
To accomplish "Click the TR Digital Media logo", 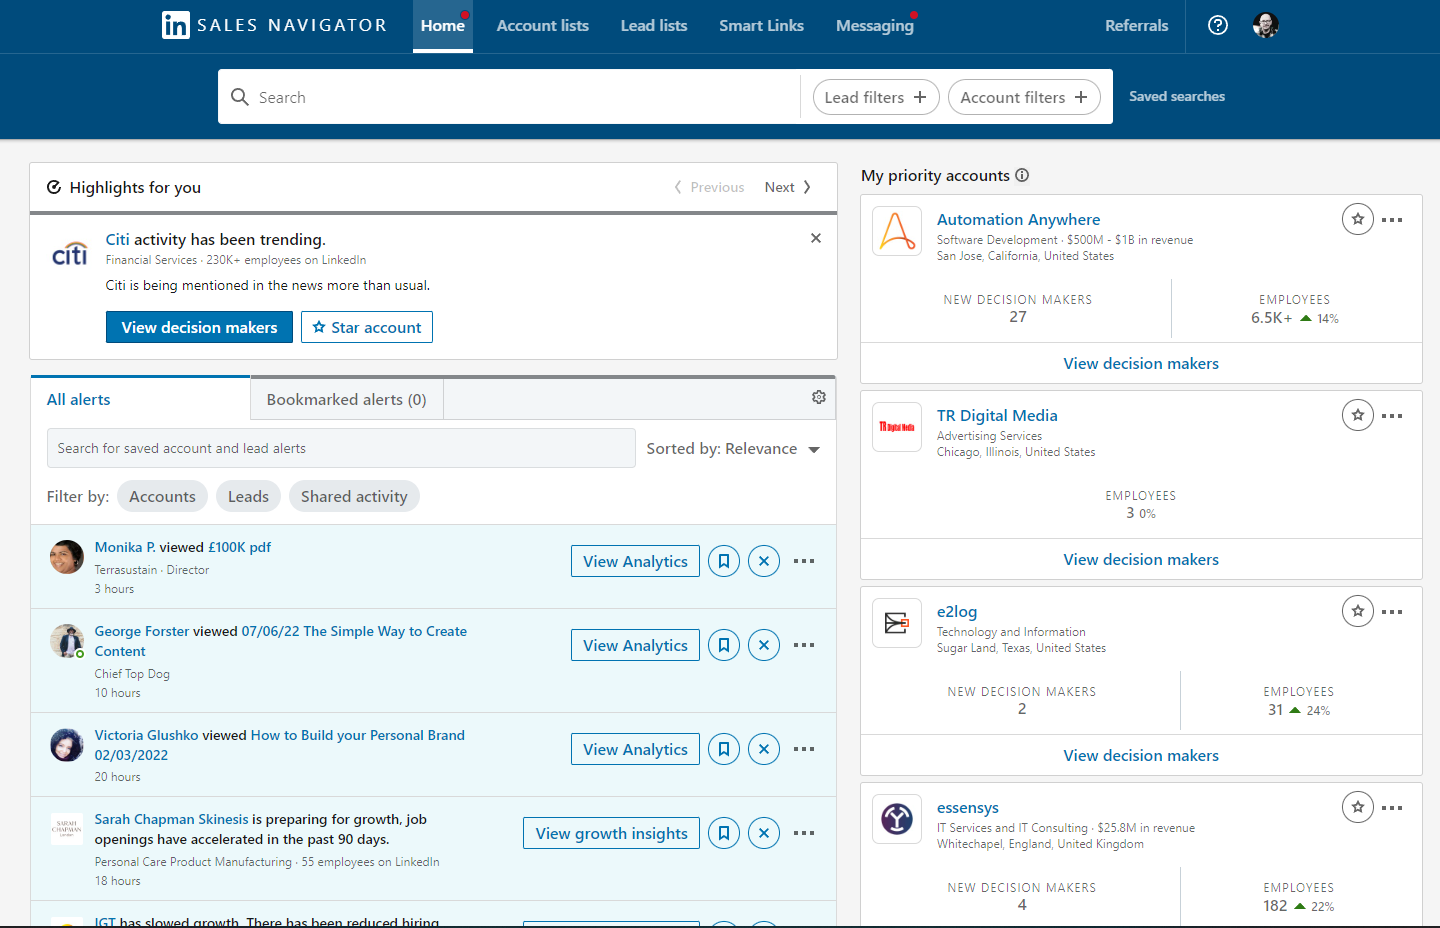I will [897, 427].
